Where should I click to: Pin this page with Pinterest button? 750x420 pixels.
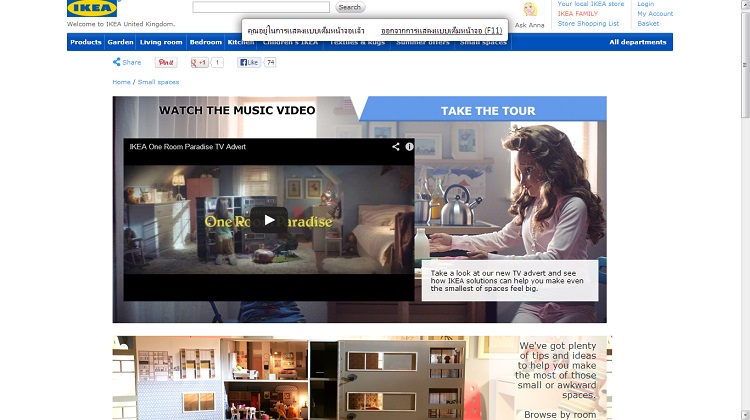166,62
